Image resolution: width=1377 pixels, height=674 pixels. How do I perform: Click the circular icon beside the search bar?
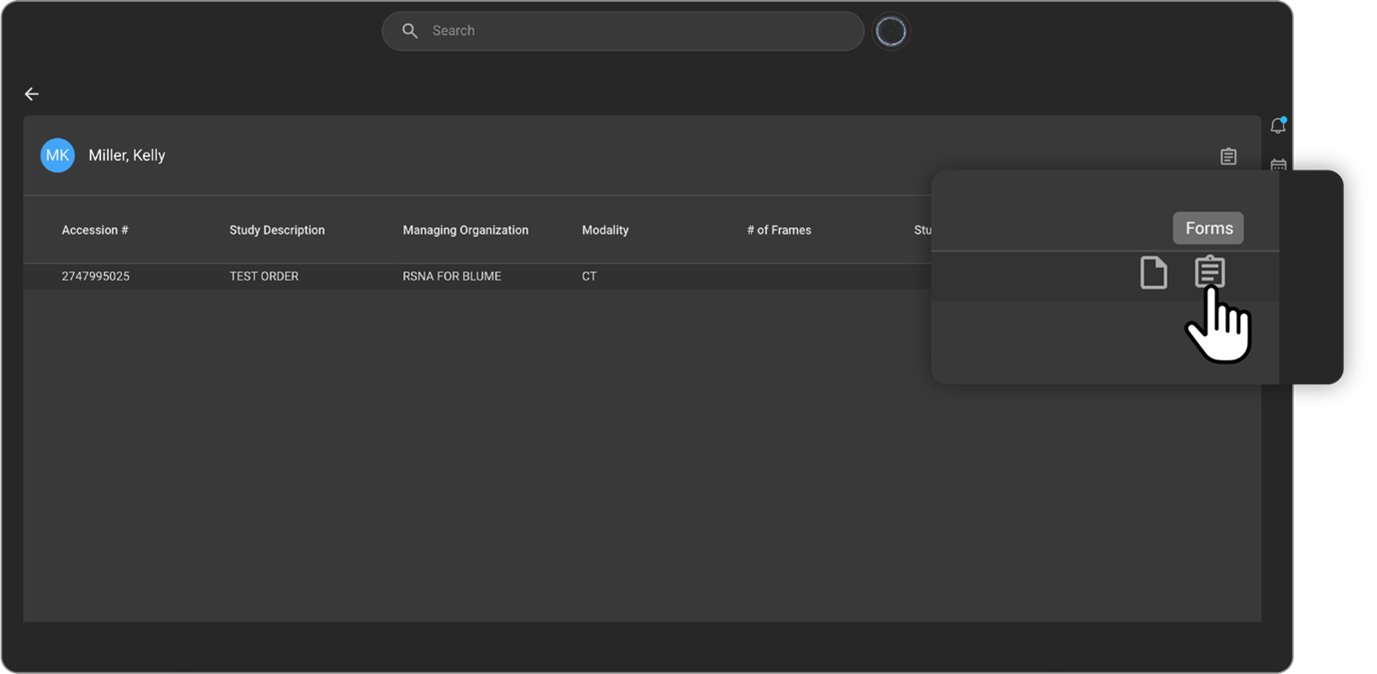pyautogui.click(x=890, y=32)
